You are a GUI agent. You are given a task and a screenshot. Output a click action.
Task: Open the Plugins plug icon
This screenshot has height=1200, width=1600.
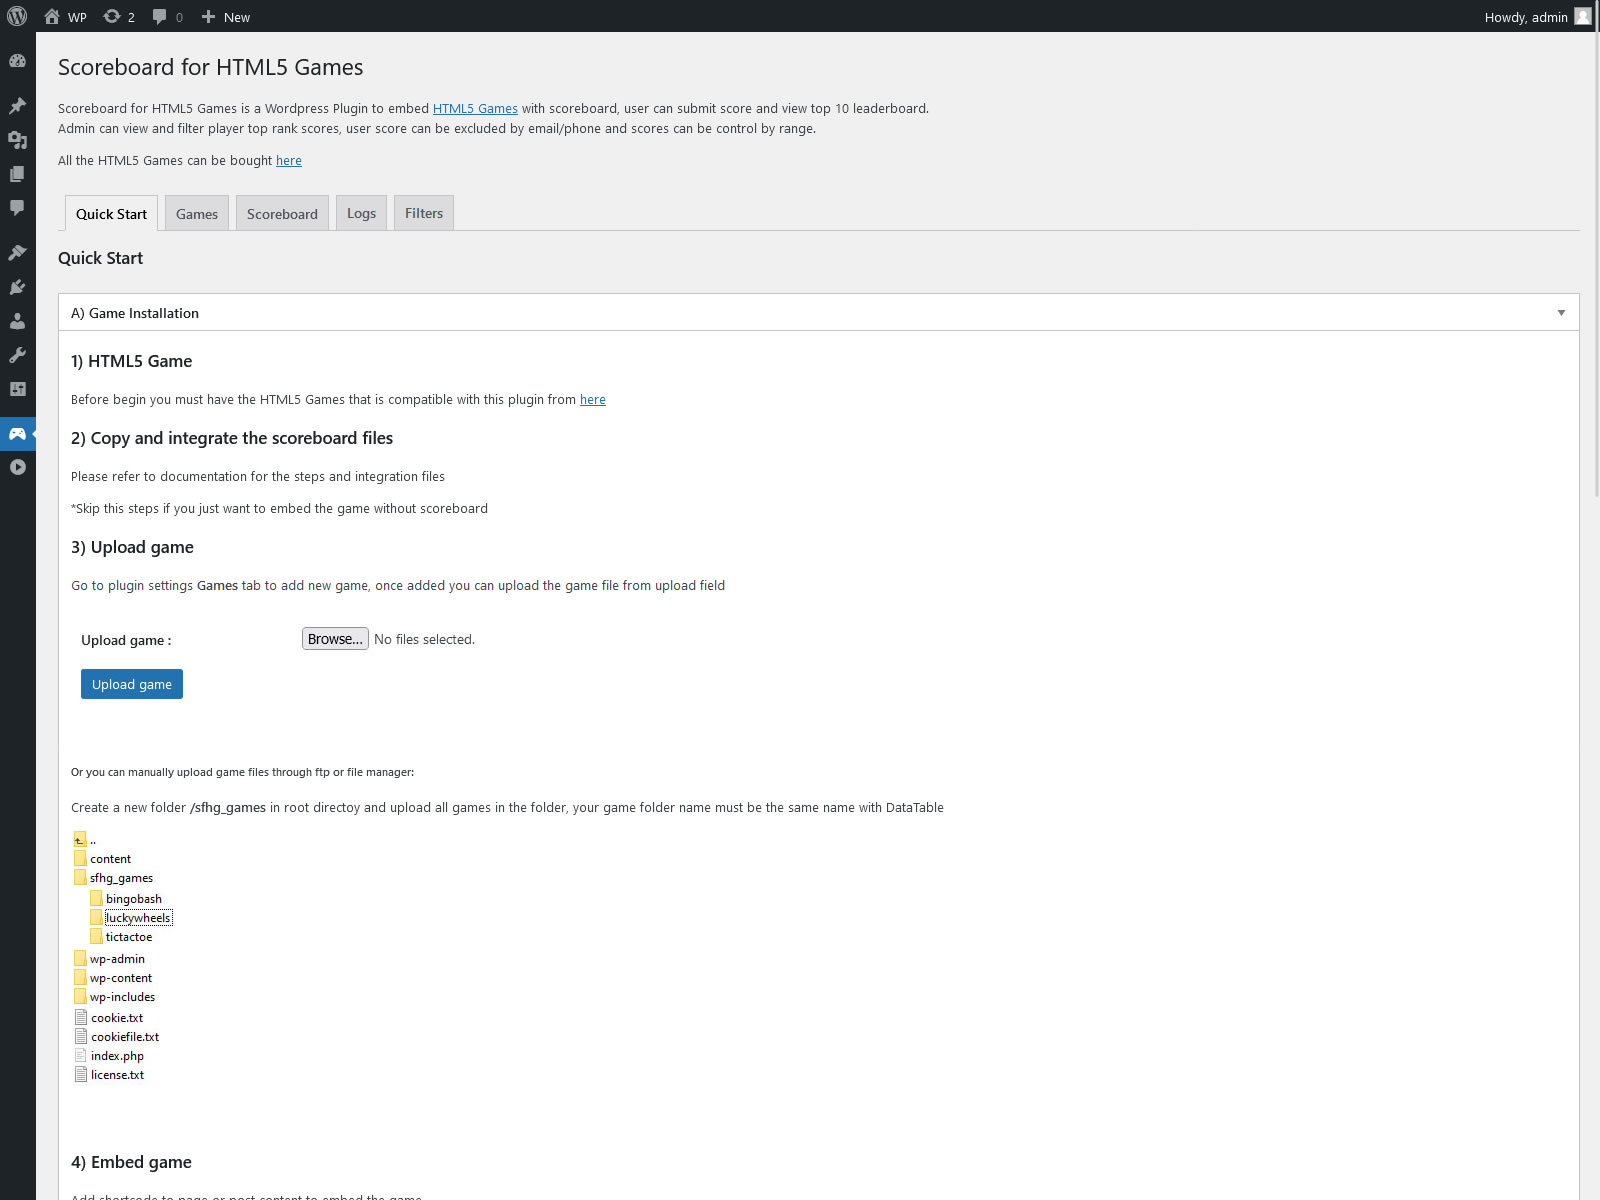(x=17, y=287)
